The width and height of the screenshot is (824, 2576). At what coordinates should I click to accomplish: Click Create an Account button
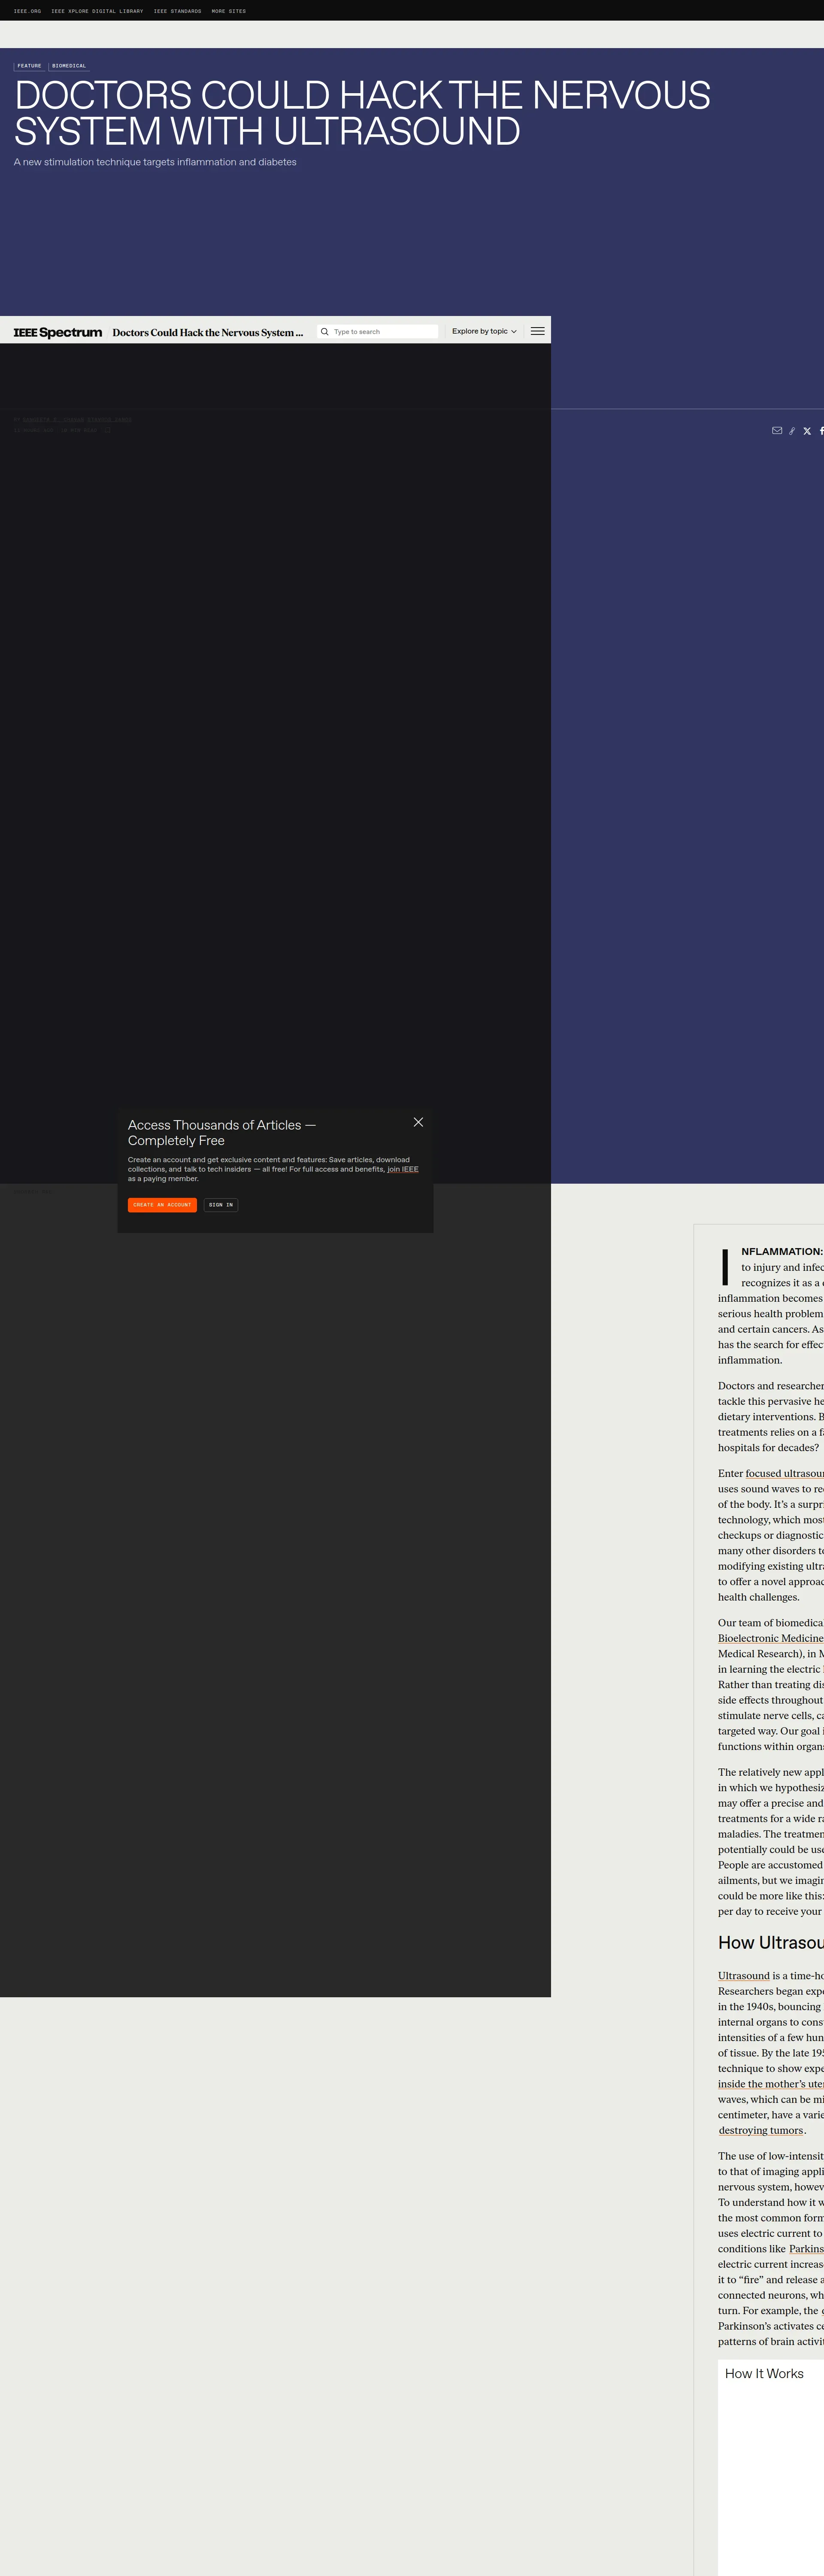click(162, 1205)
